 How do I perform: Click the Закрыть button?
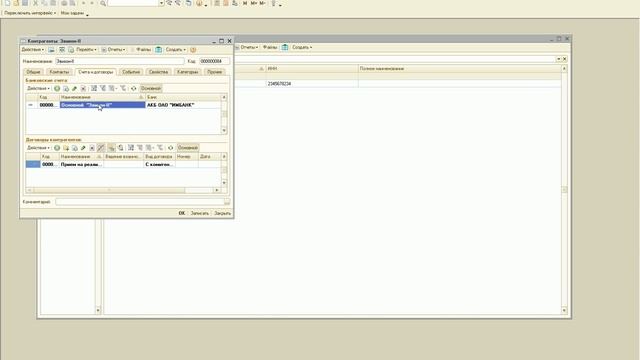tap(222, 213)
